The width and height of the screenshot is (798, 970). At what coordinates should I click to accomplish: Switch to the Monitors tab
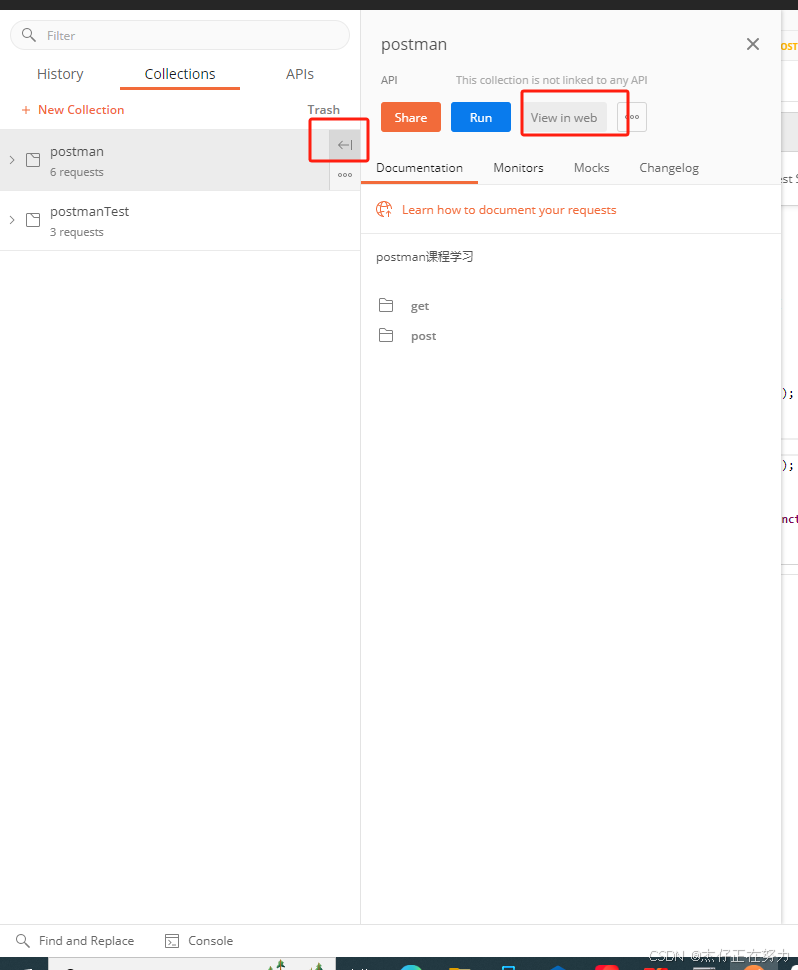pos(518,168)
